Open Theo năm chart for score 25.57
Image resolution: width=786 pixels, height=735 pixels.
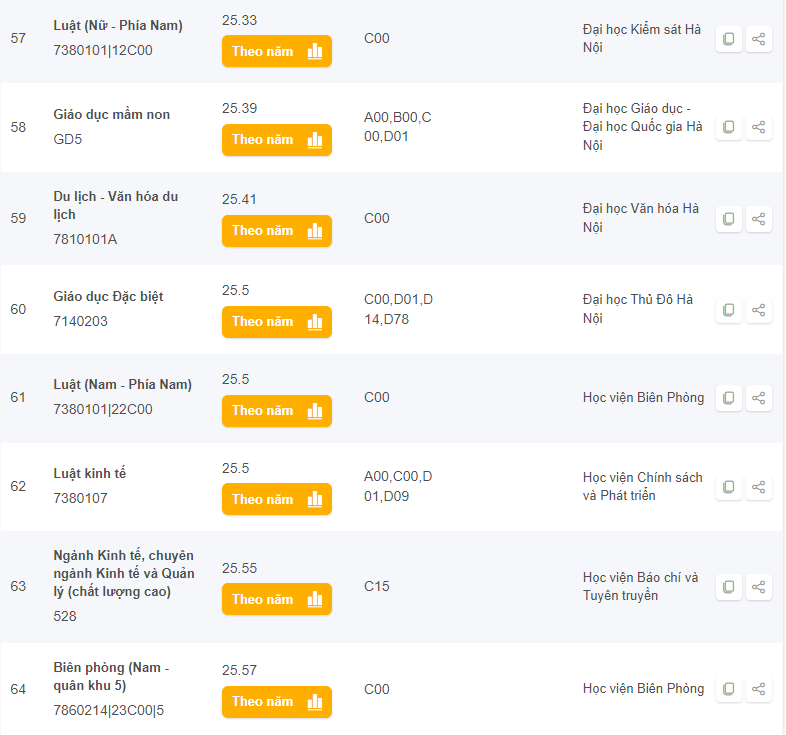point(276,702)
